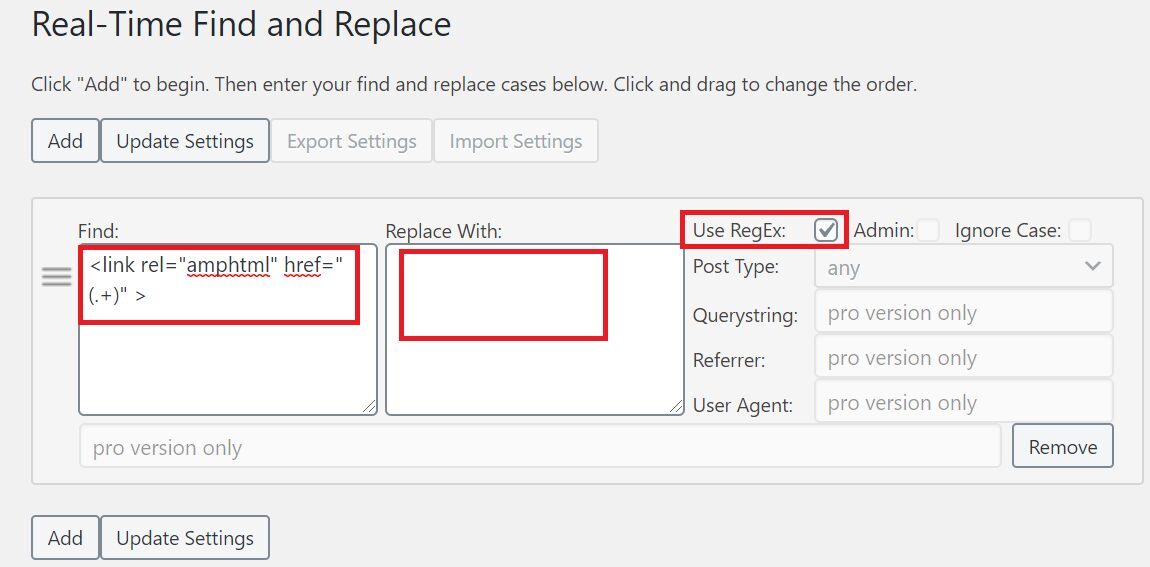Click inside the Find text area
The width and height of the screenshot is (1150, 567).
(x=228, y=329)
